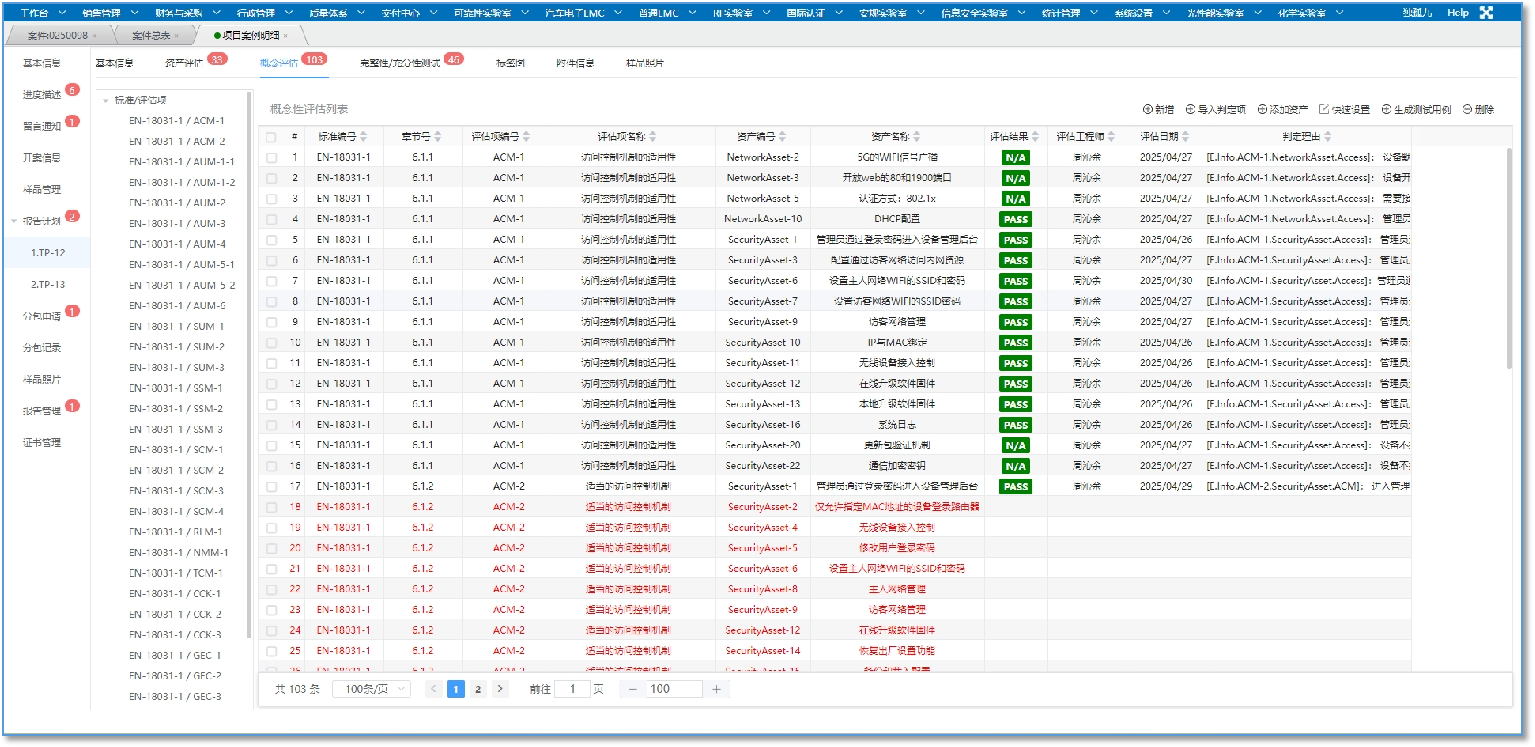Tick the checkbox for row 18
Image resolution: width=1535 pixels, height=747 pixels.
pos(271,507)
